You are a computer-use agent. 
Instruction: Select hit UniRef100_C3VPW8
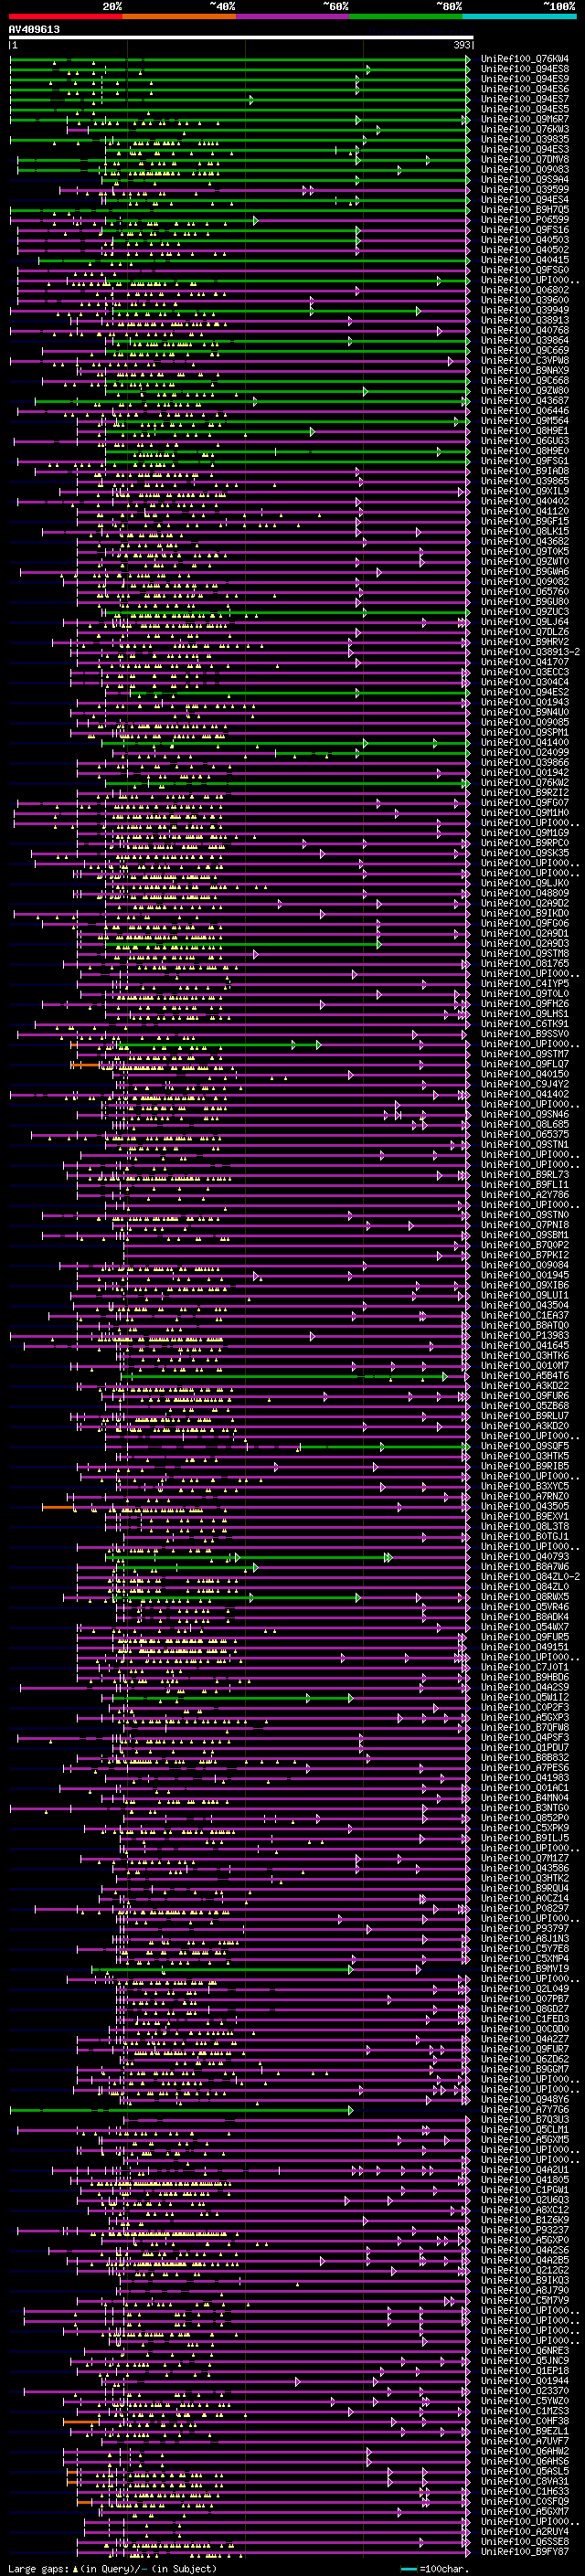click(x=525, y=360)
